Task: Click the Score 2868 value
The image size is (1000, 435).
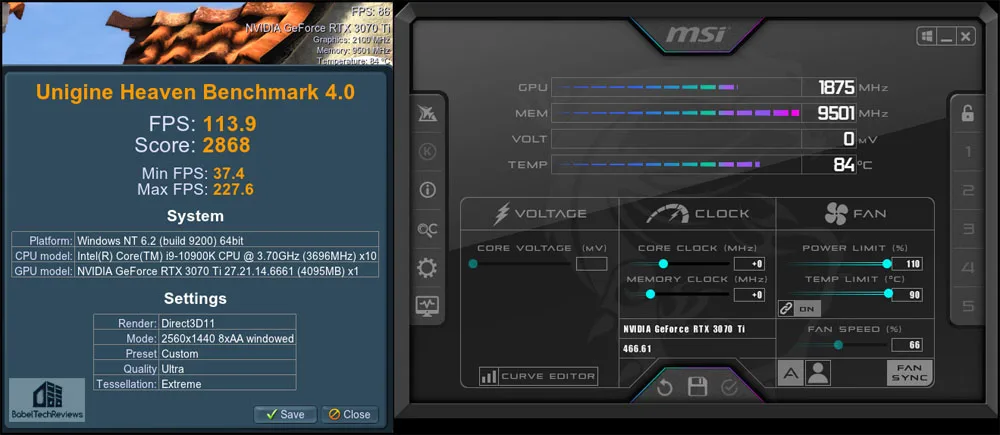Action: pyautogui.click(x=226, y=145)
